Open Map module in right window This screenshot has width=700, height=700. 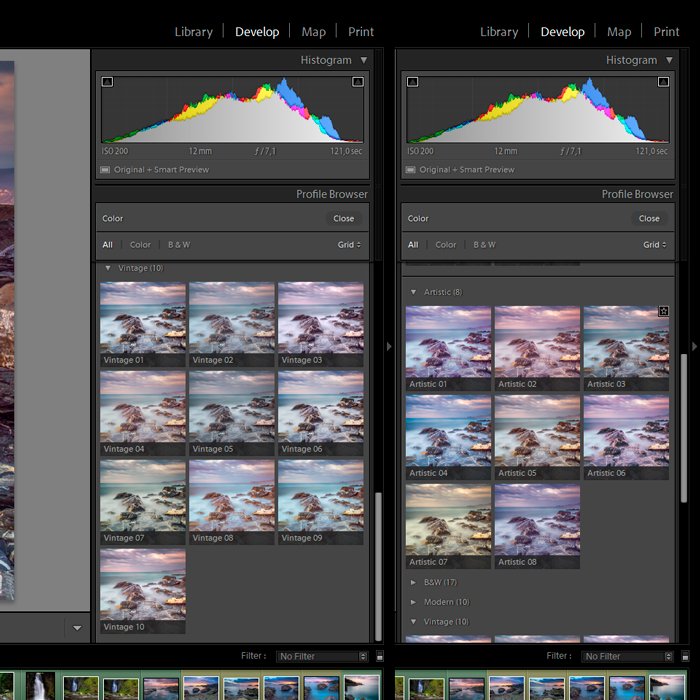click(x=619, y=32)
